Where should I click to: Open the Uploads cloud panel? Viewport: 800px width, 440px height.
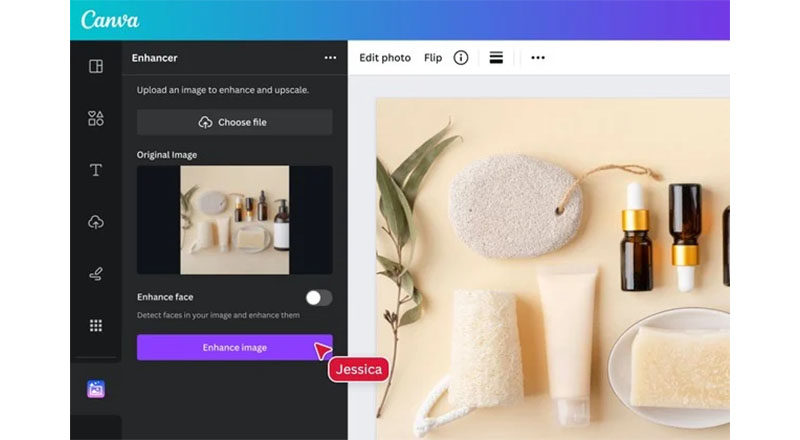tap(96, 222)
